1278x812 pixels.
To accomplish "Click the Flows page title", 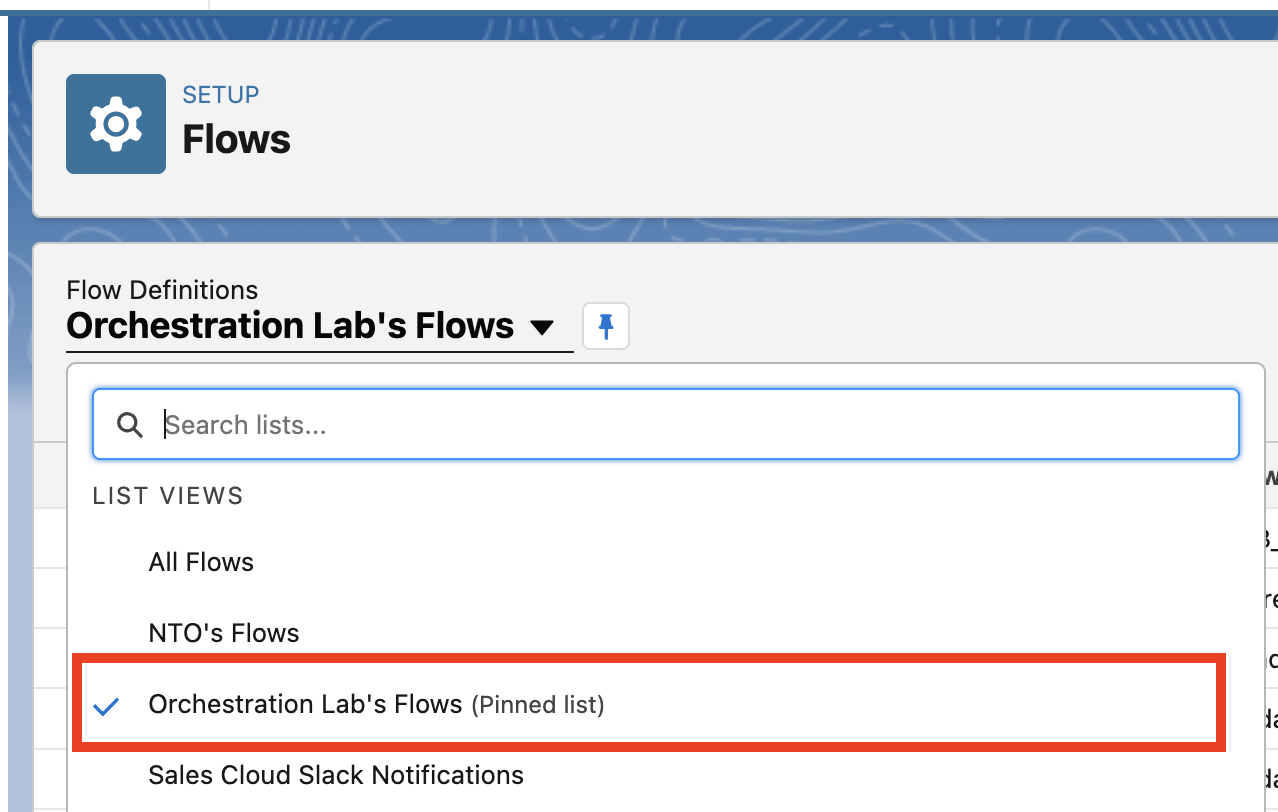I will 236,139.
